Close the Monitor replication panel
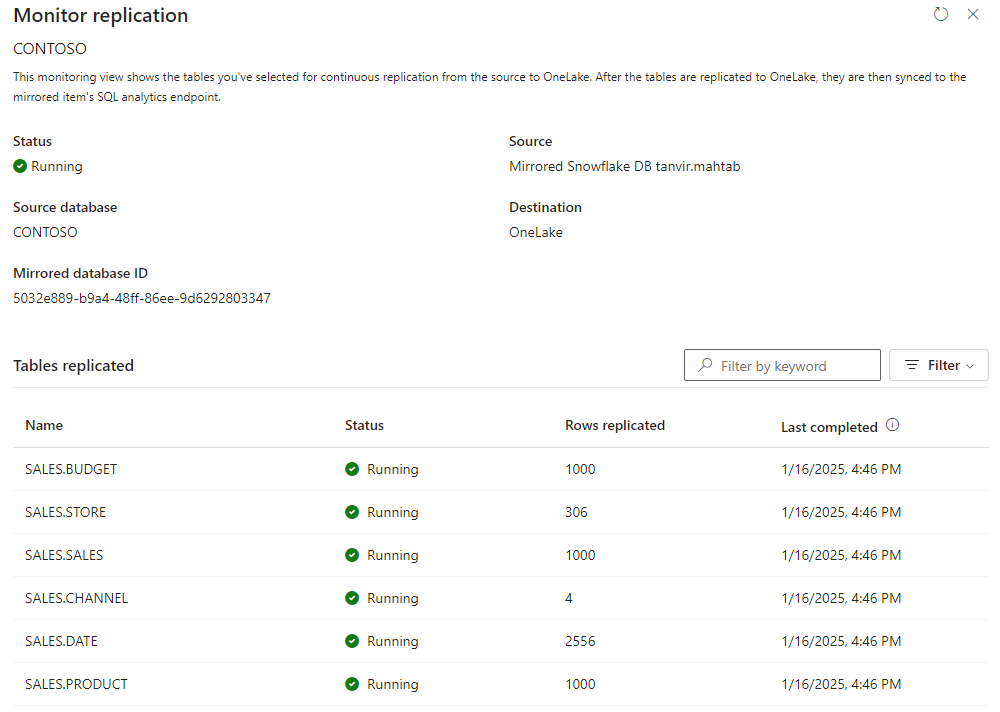Image resolution: width=1000 pixels, height=712 pixels. pos(973,14)
